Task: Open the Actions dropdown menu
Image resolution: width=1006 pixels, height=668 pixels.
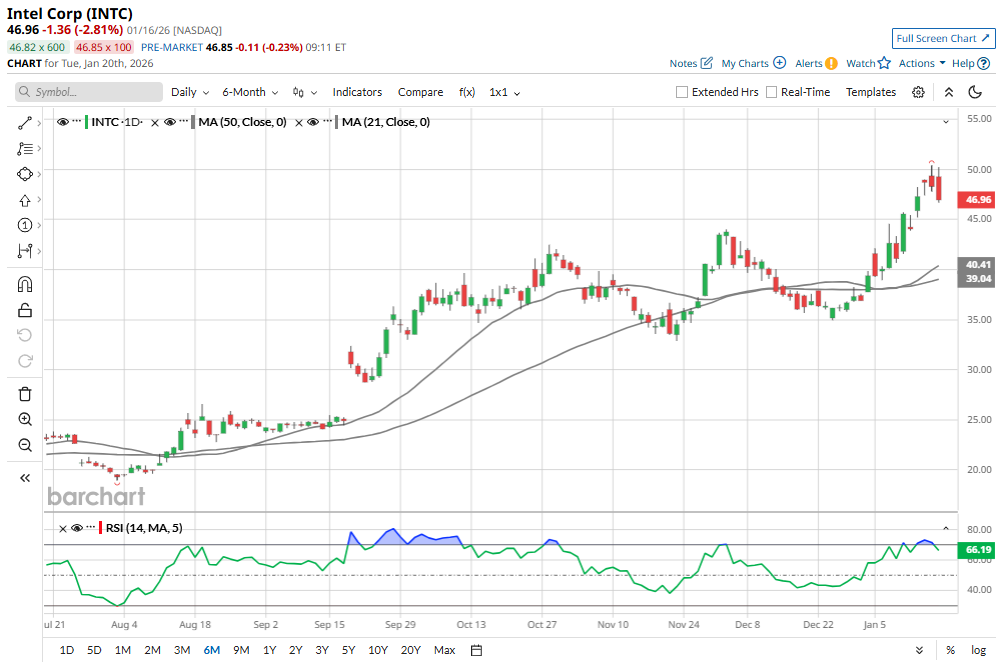Action: 922,63
